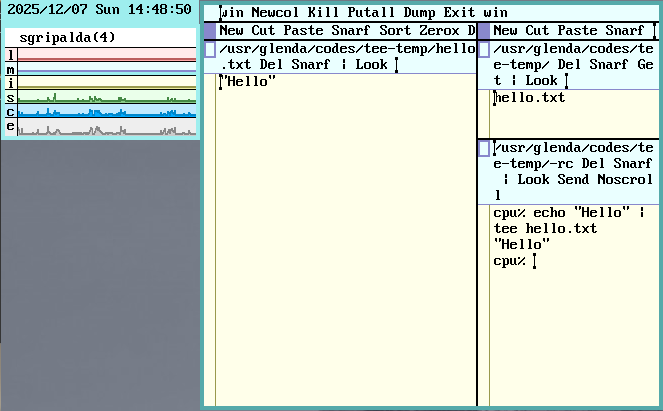This screenshot has width=663, height=411.
Task: Click the blue 'c' context switch graph
Action: (x=107, y=112)
